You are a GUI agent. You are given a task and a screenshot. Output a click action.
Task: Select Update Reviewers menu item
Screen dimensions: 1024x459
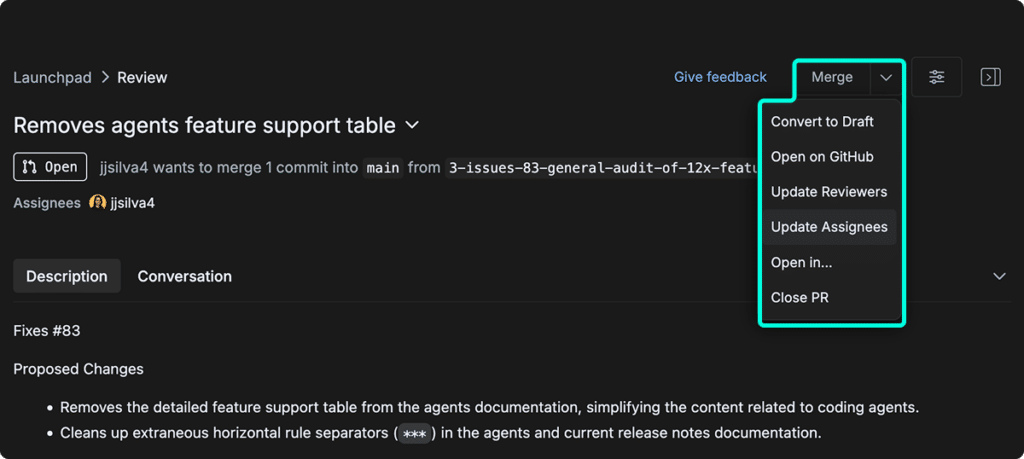829,192
